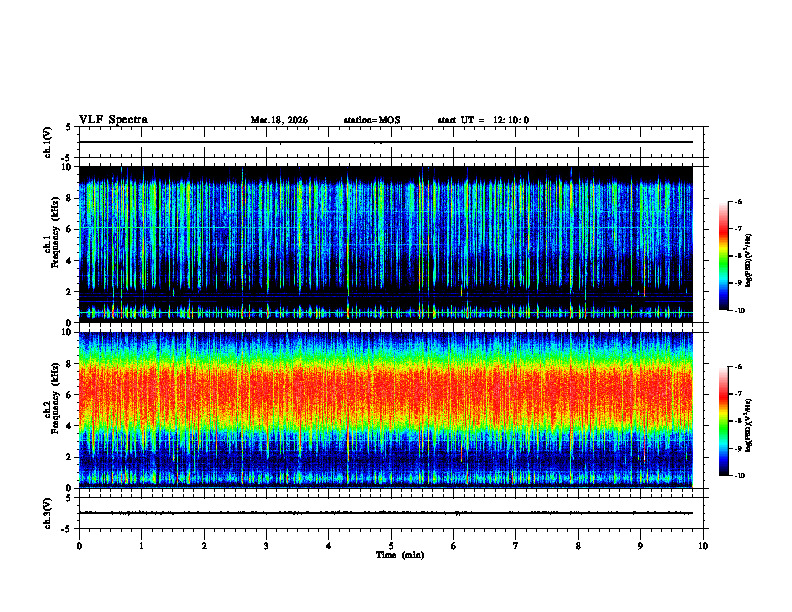Select the "start UT = 12:10: 0" text
Screen dimensions: 792x612
[x=483, y=120]
